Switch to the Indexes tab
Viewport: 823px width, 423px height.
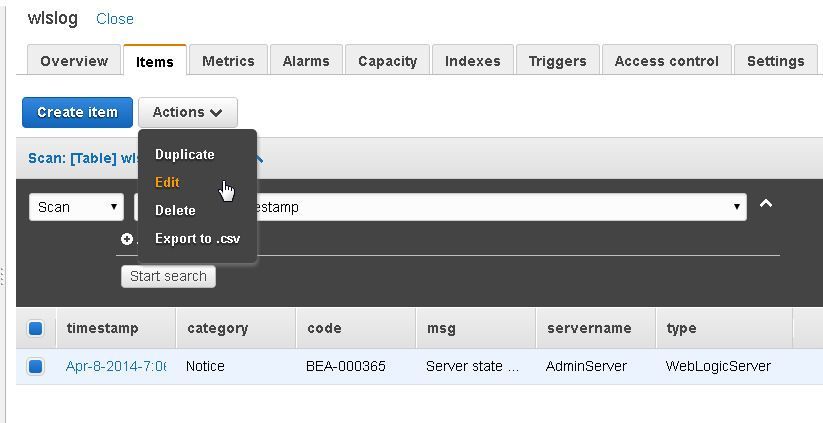[x=472, y=61]
